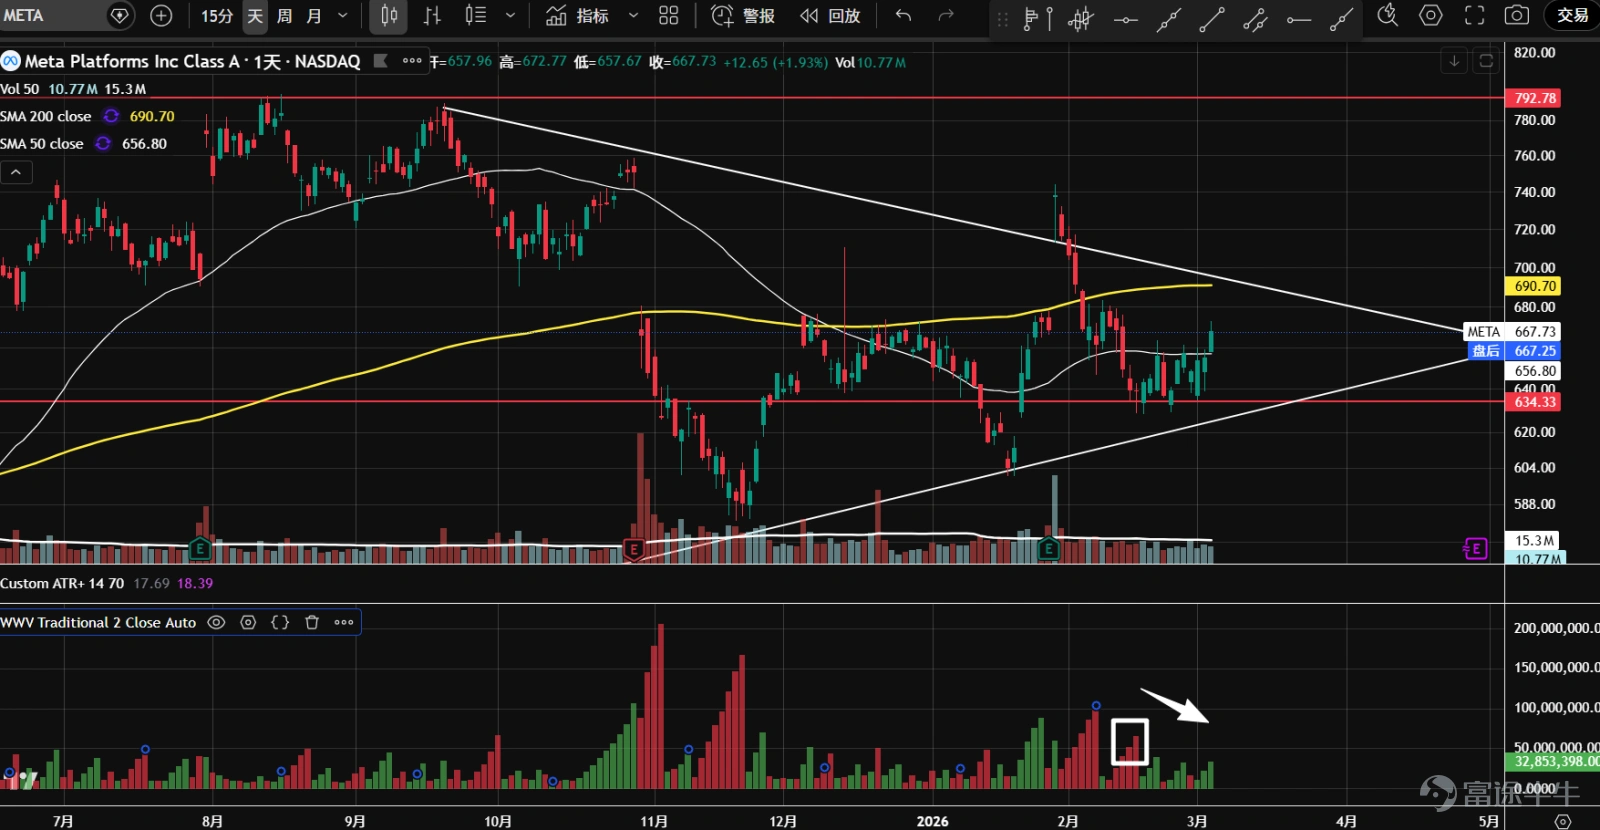Open more options for Meta Platforms legend
This screenshot has width=1600, height=830.
[x=412, y=61]
